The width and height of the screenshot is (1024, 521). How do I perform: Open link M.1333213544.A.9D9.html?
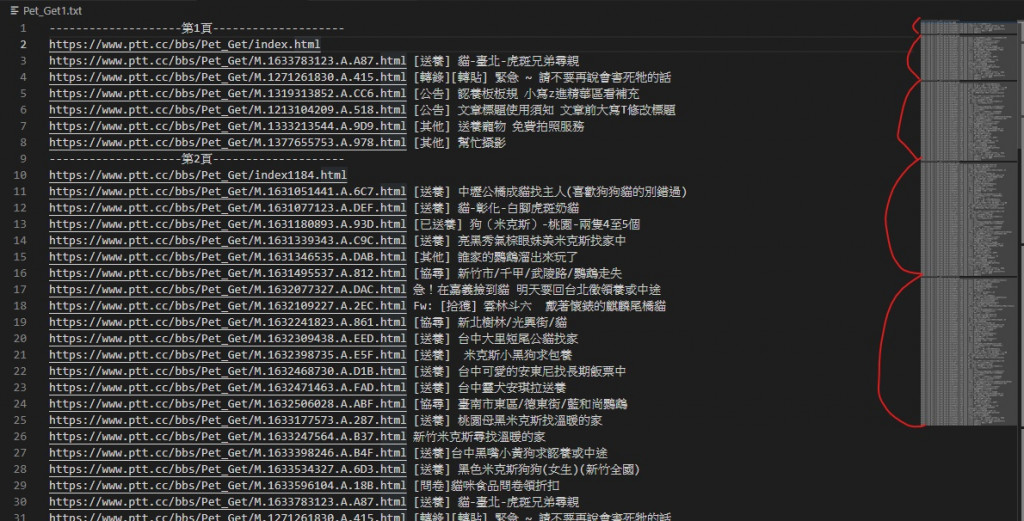[227, 126]
